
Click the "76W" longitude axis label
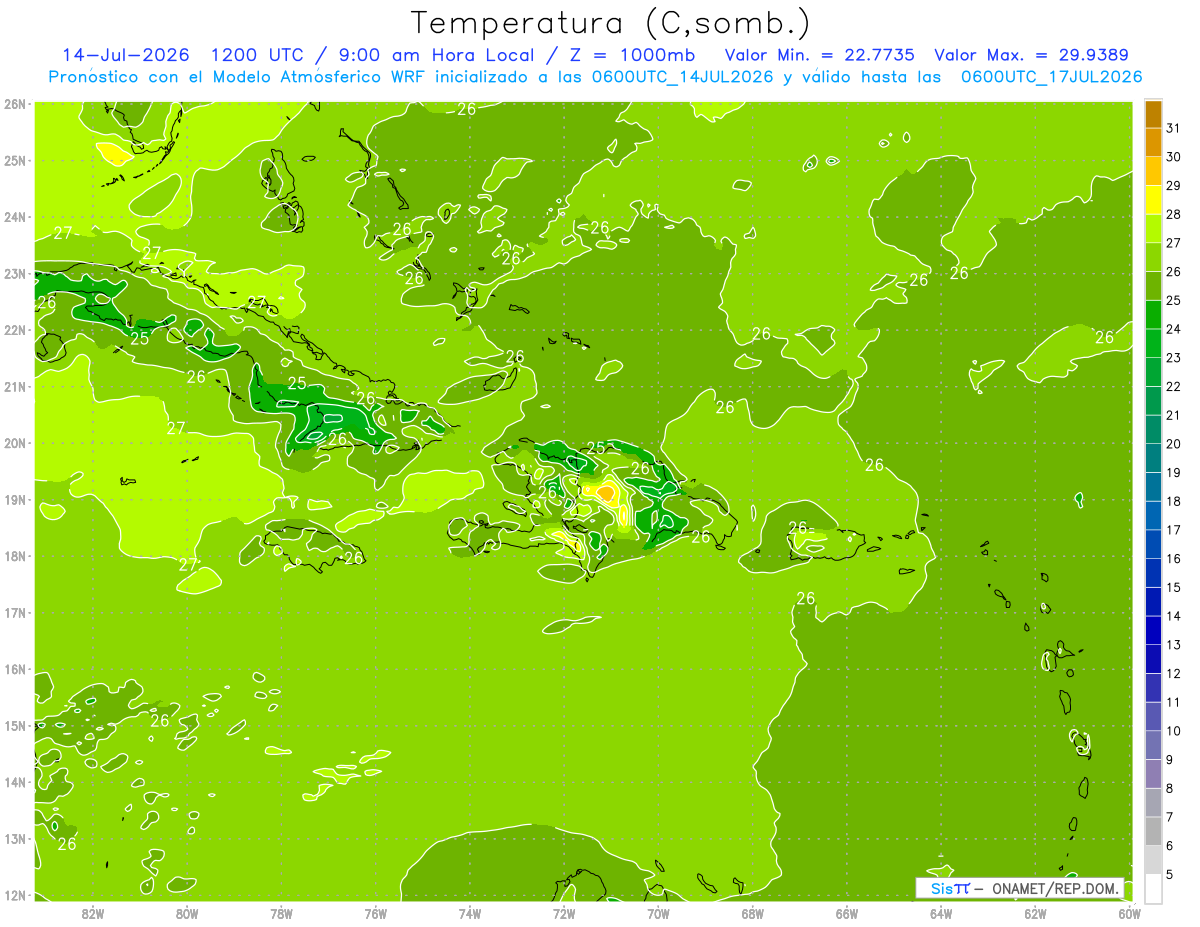(375, 913)
